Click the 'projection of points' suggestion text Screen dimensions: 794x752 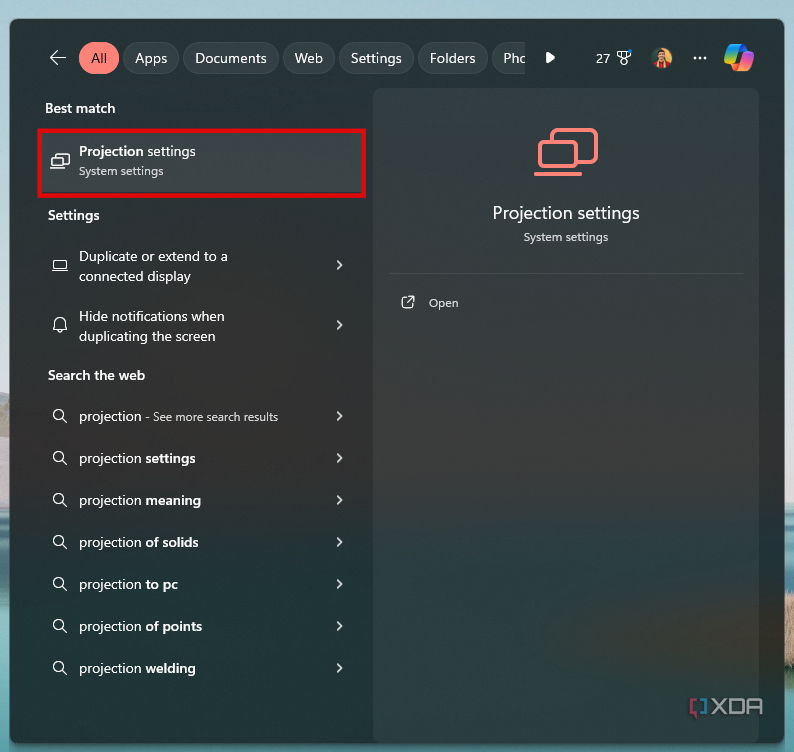140,626
